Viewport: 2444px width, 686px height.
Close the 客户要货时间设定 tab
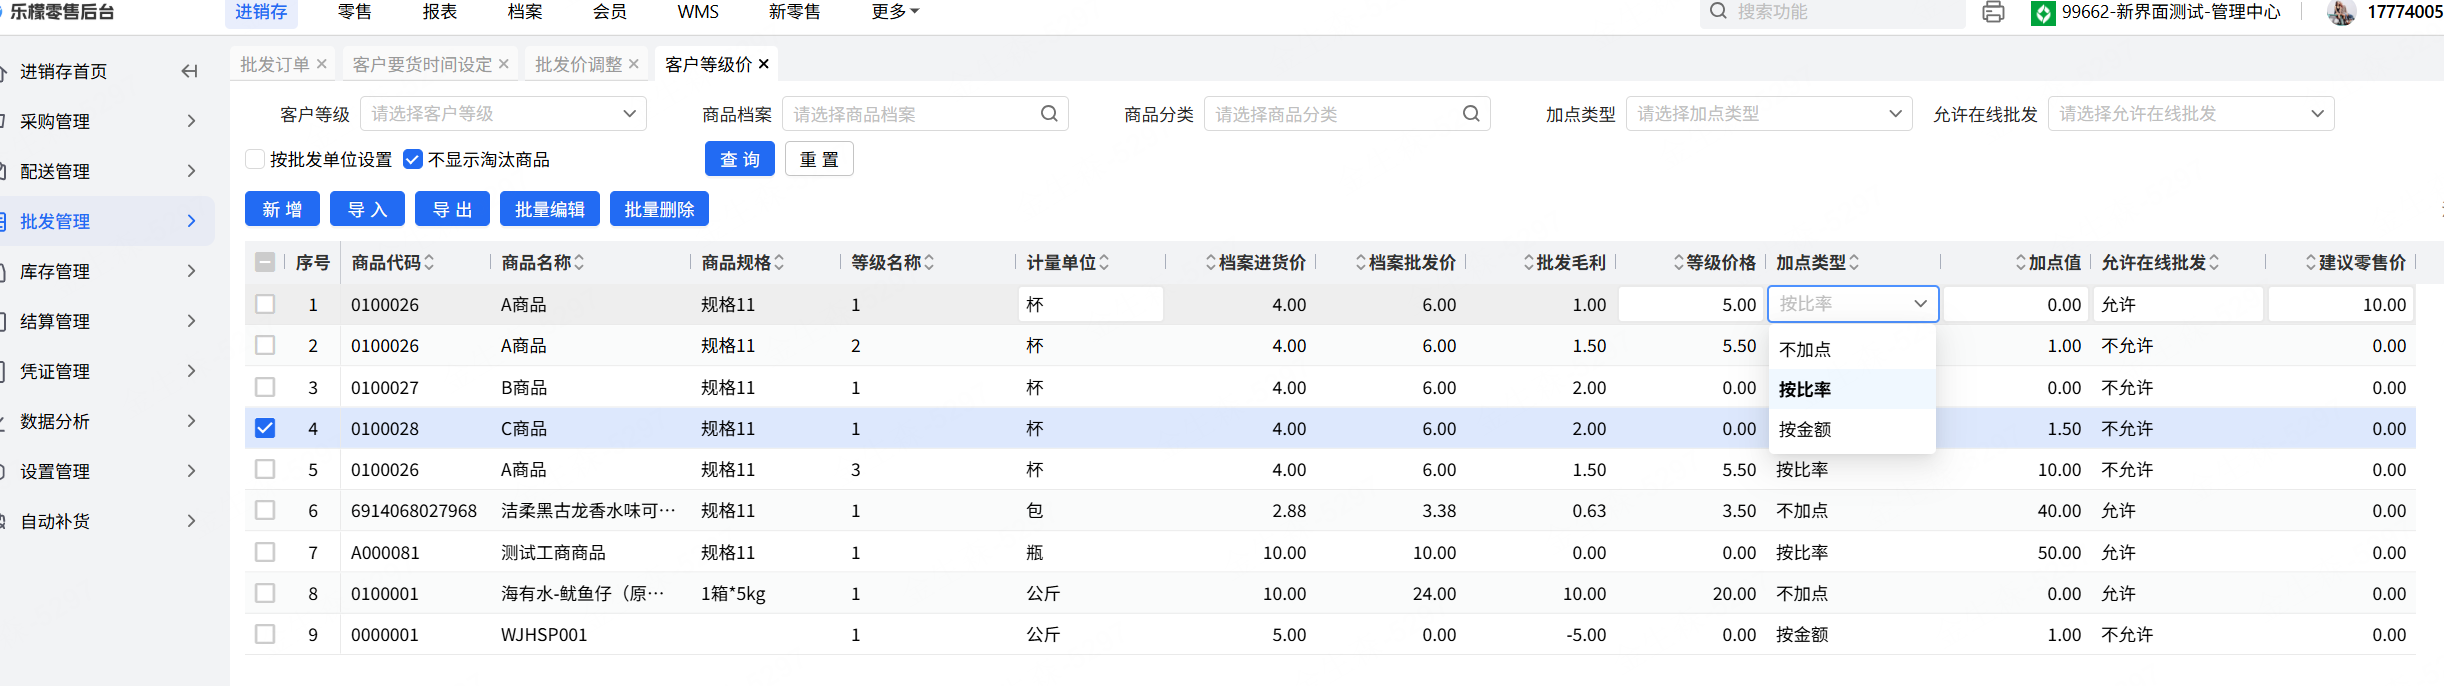(x=504, y=64)
